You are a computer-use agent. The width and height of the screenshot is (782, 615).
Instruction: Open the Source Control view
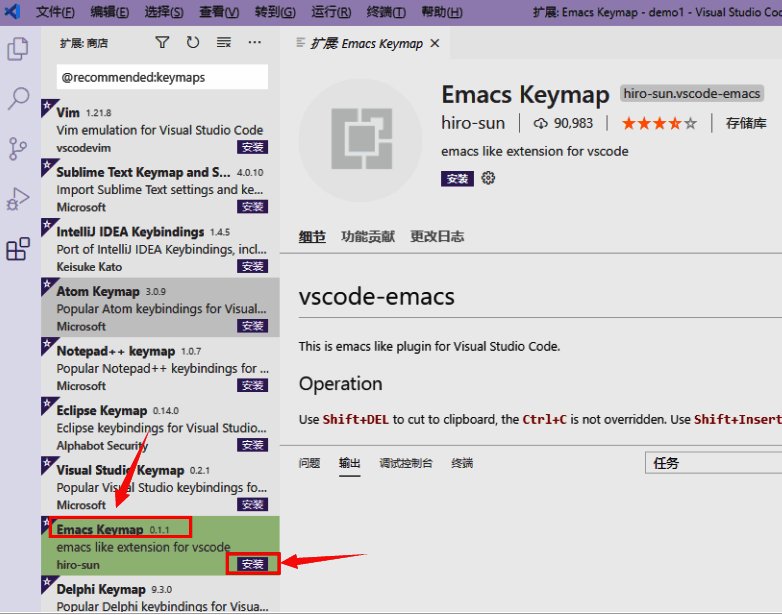tap(18, 149)
